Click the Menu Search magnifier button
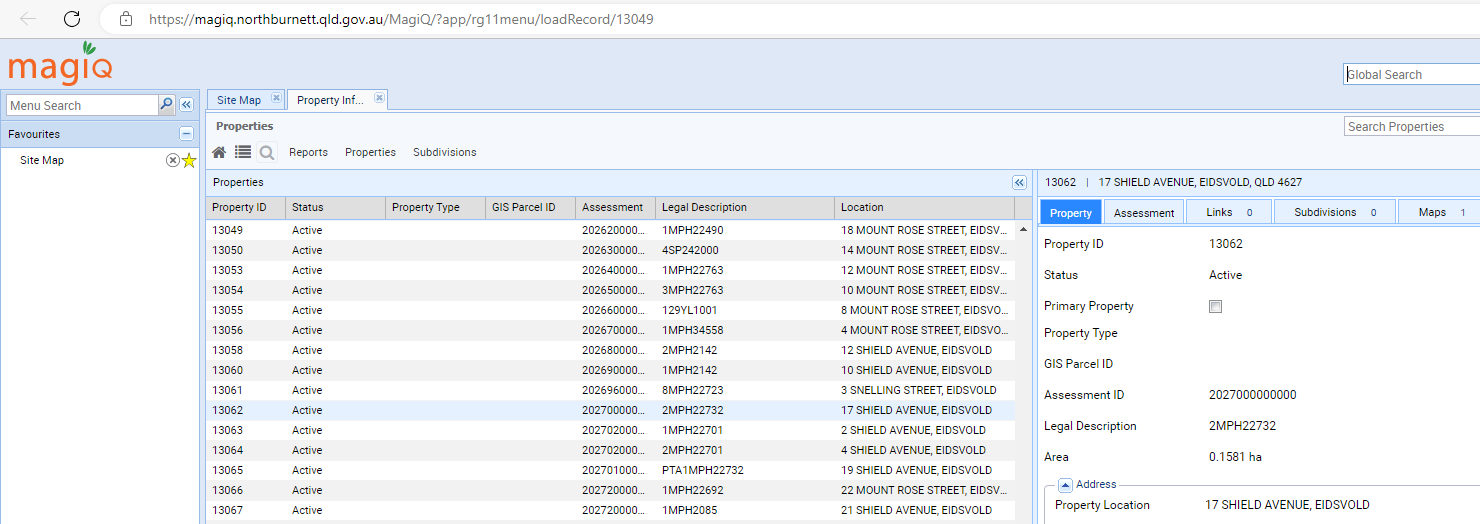The width and height of the screenshot is (1480, 524). [166, 105]
